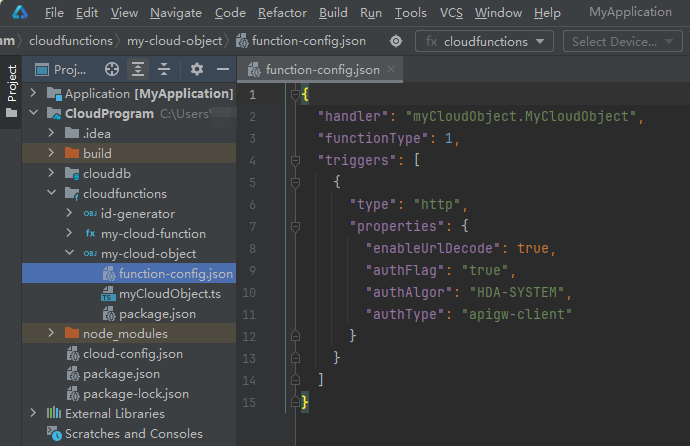This screenshot has width=690, height=446.
Task: Click the Expand All icon in Project panel
Action: pyautogui.click(x=138, y=69)
